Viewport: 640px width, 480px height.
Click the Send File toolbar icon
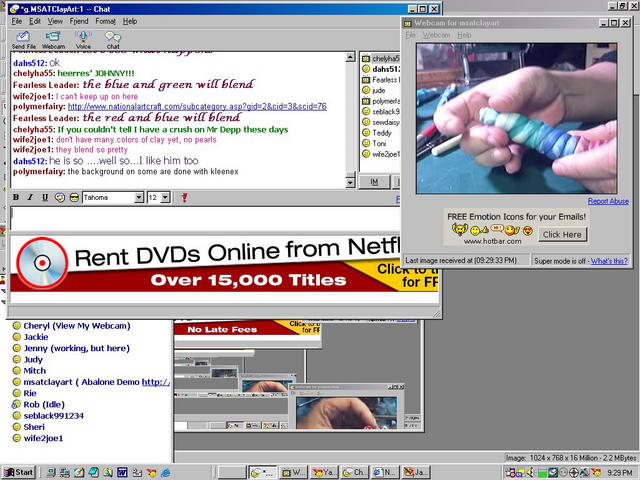23,40
